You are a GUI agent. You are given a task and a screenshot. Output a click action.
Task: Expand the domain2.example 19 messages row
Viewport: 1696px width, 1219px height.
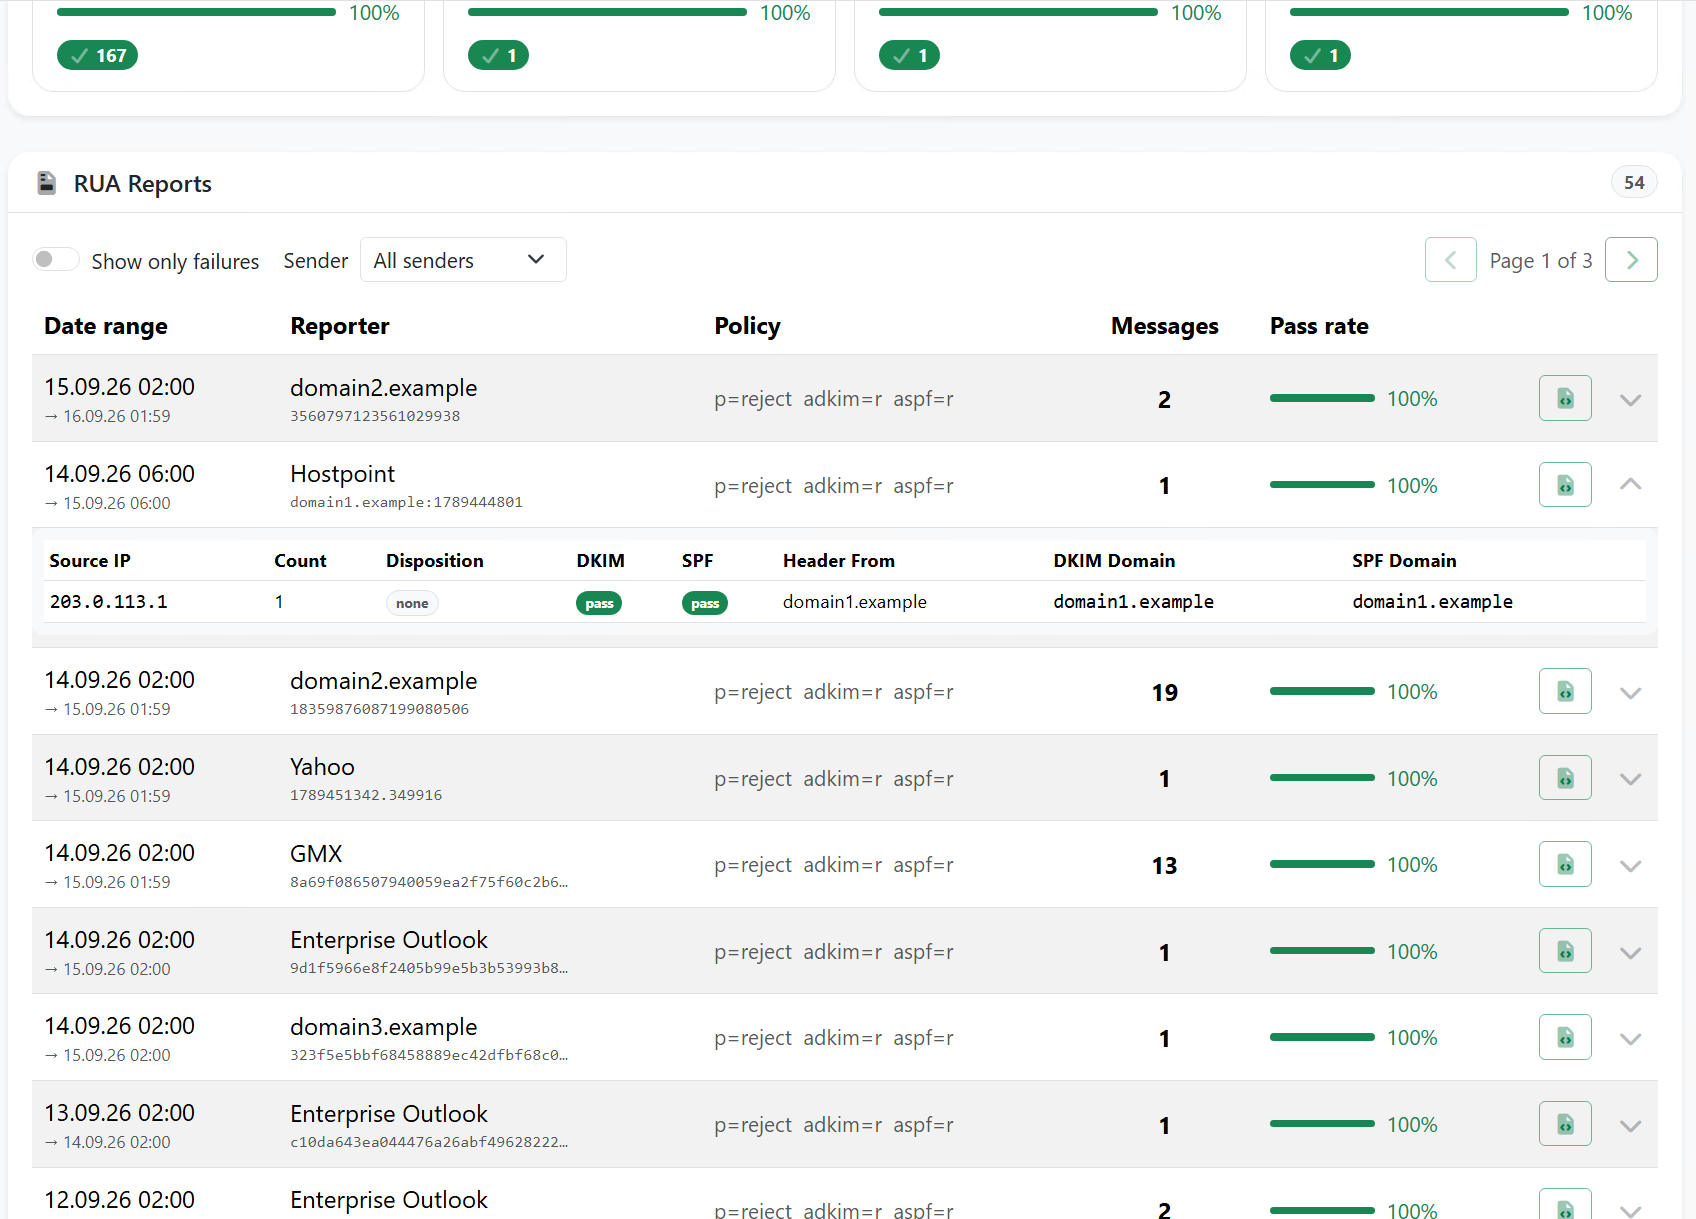[1630, 693]
